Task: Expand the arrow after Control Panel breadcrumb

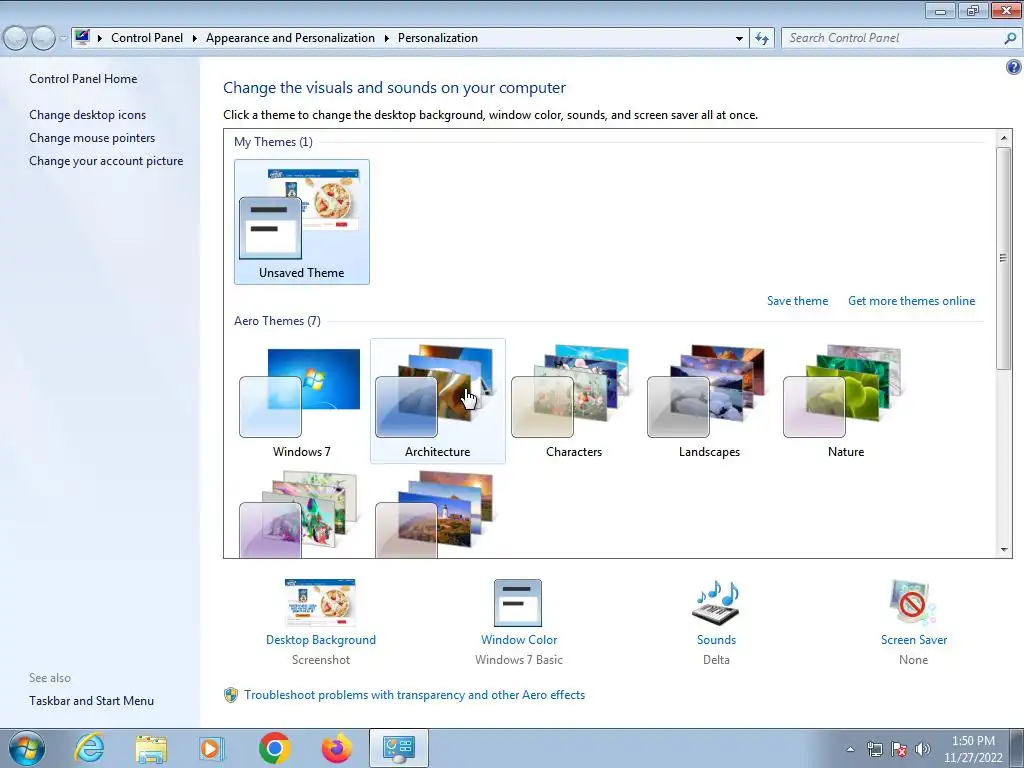Action: [x=195, y=39]
